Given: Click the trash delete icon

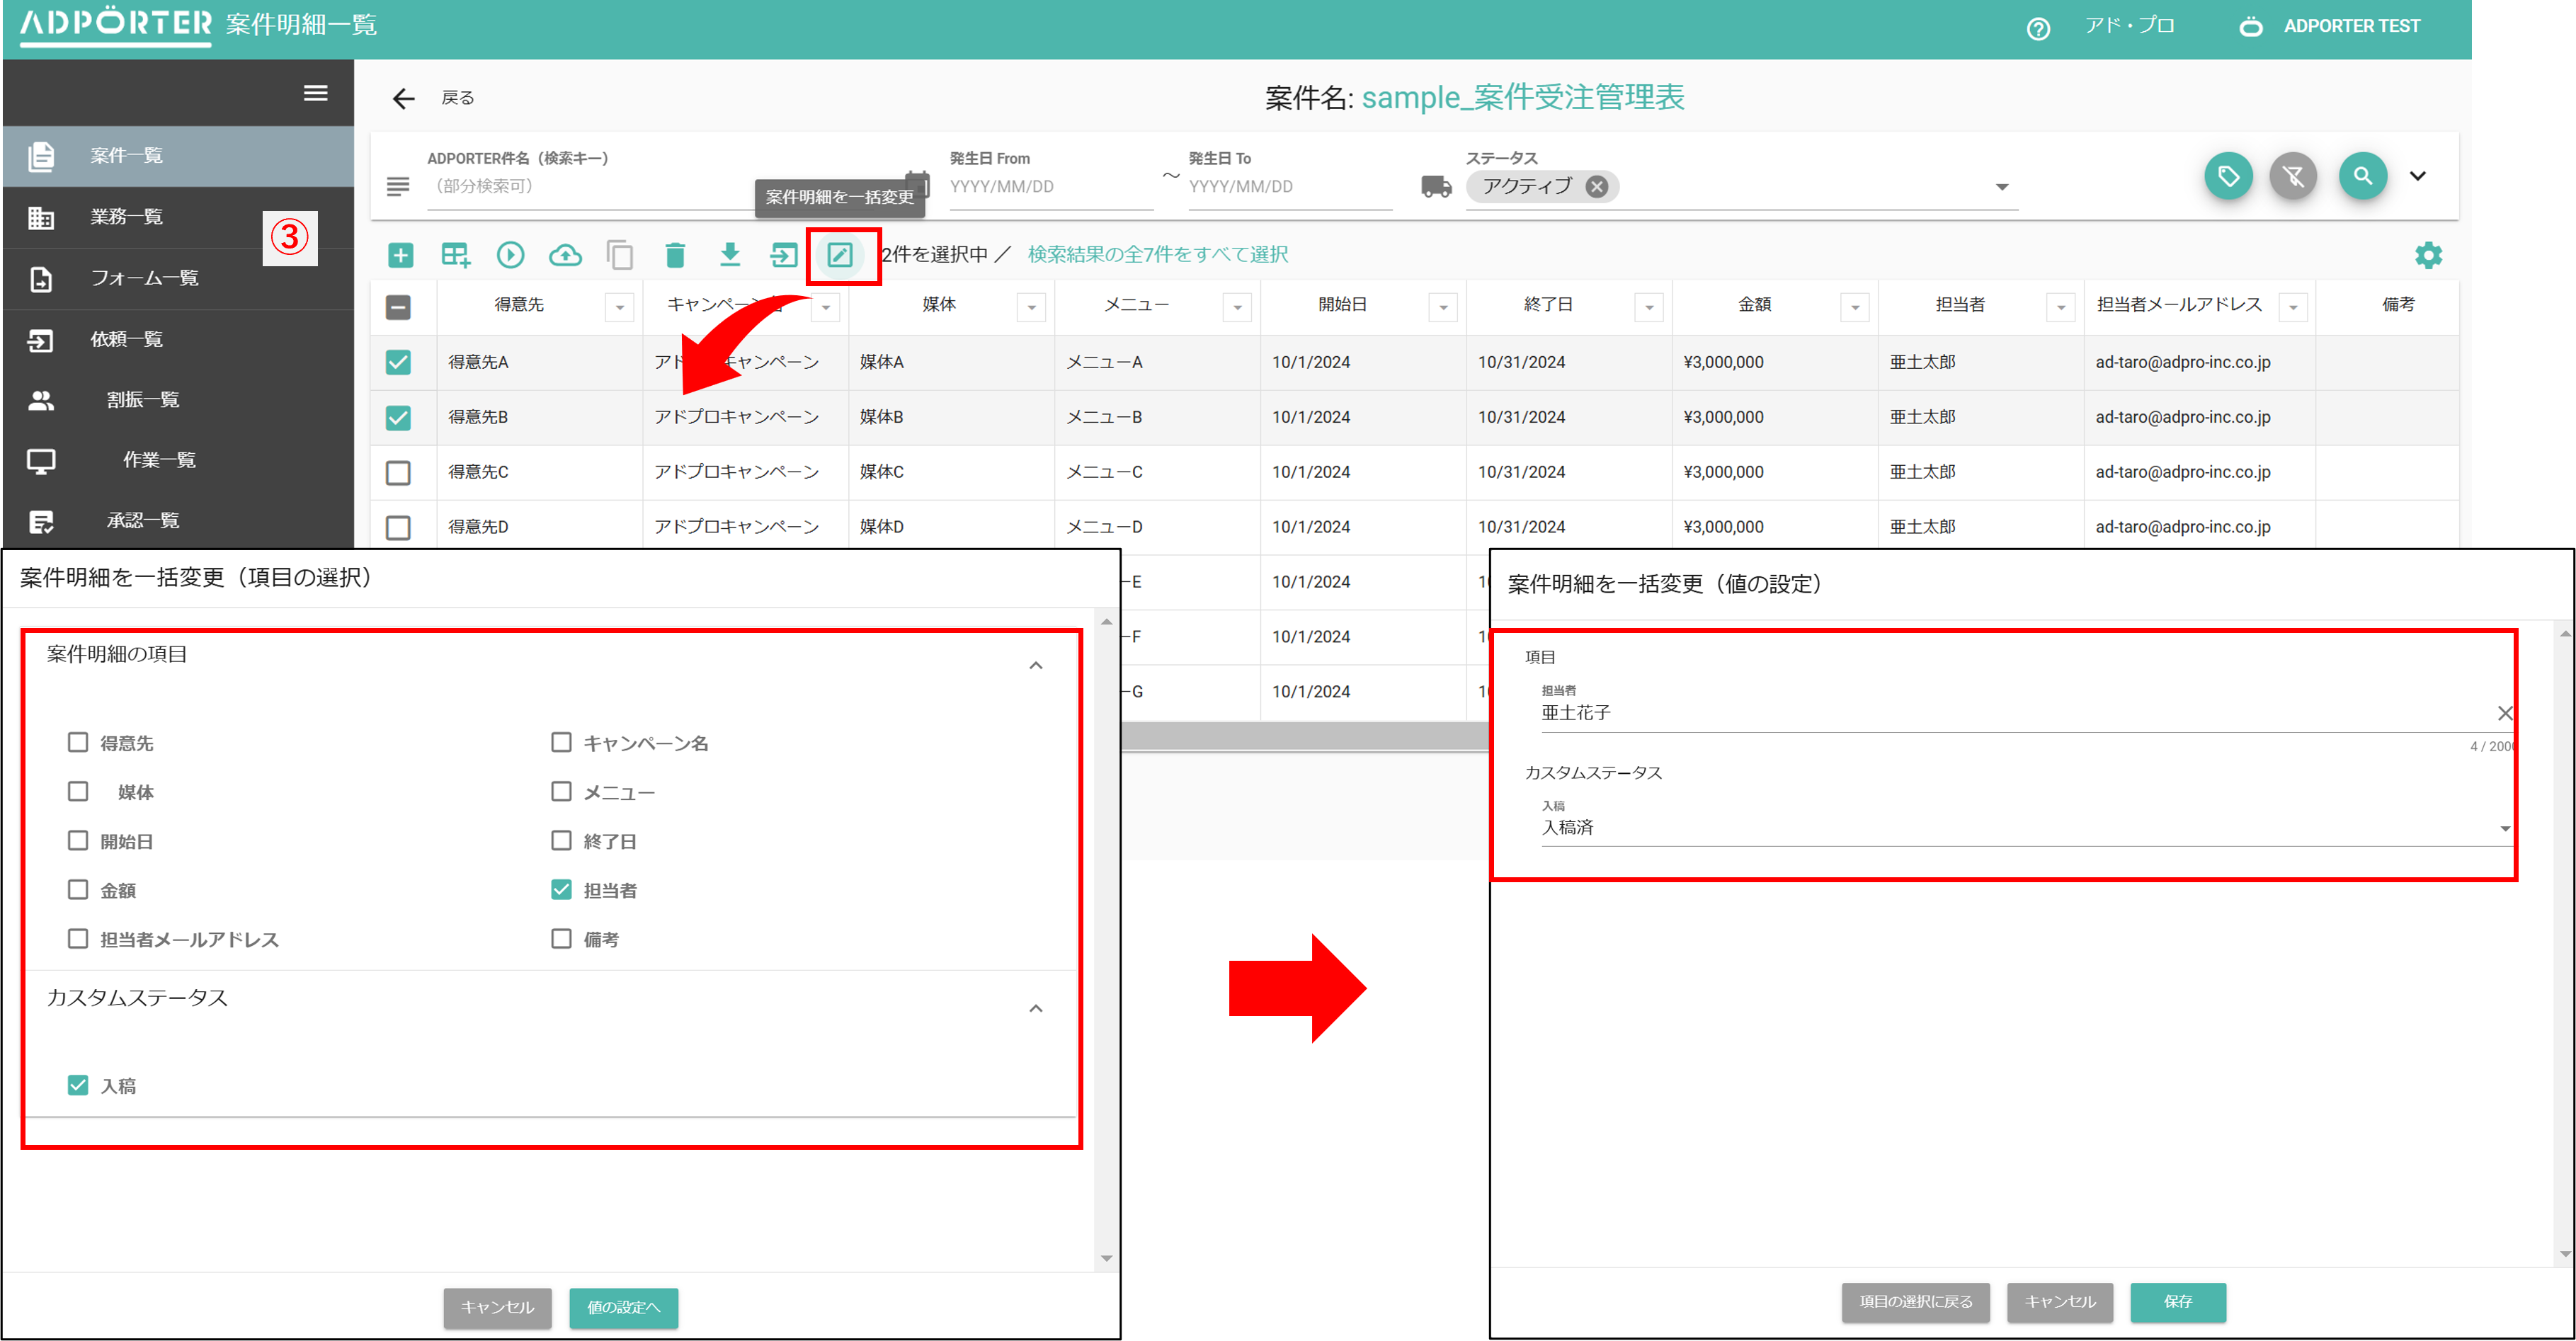Looking at the screenshot, I should tap(675, 255).
